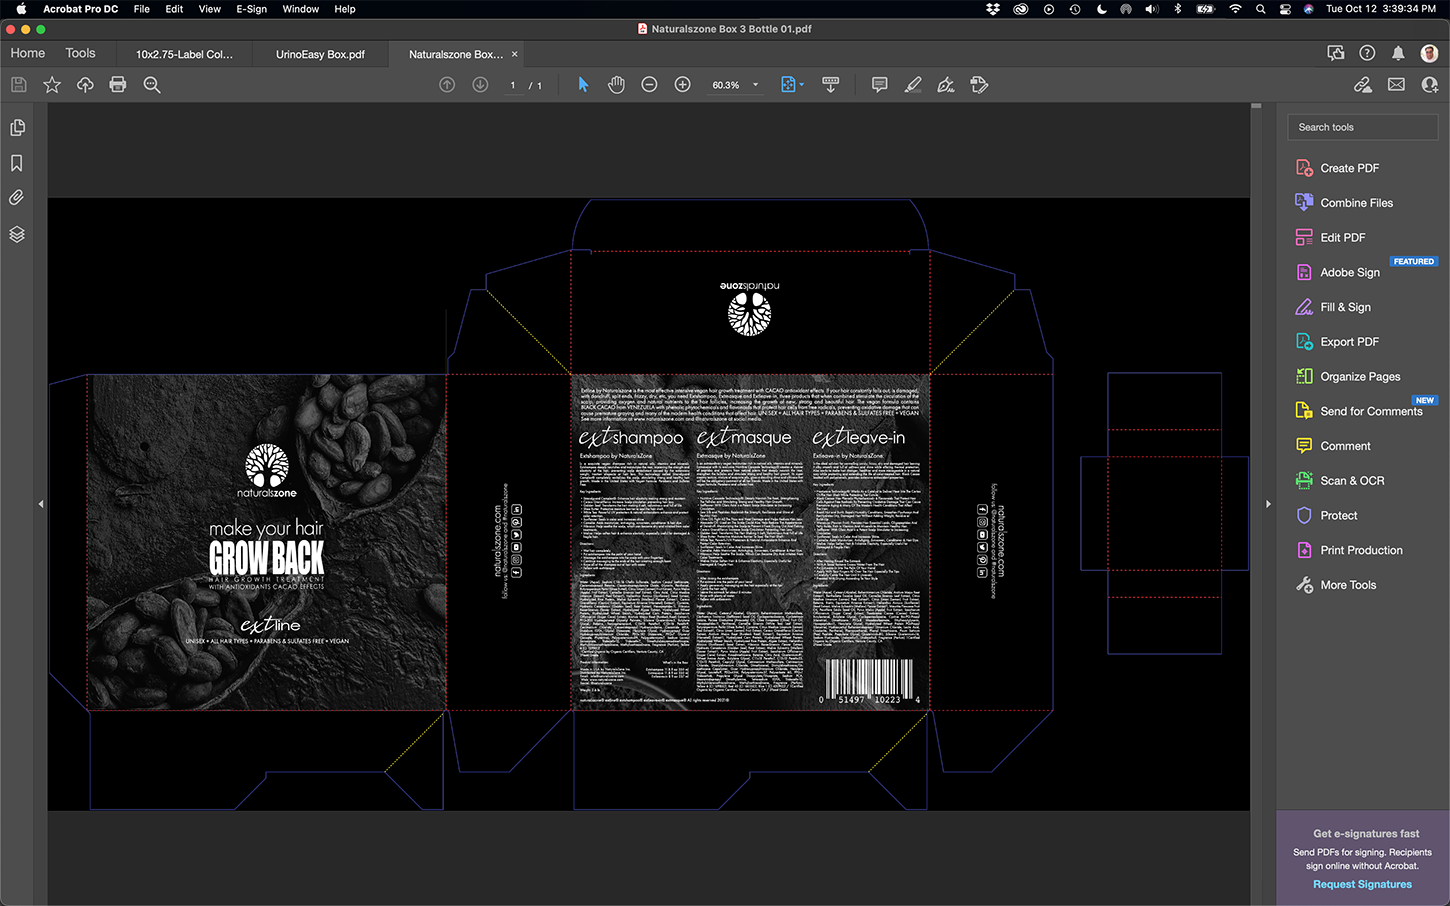This screenshot has width=1450, height=906.
Task: Open the Attachments paperclip panel
Action: click(x=17, y=198)
